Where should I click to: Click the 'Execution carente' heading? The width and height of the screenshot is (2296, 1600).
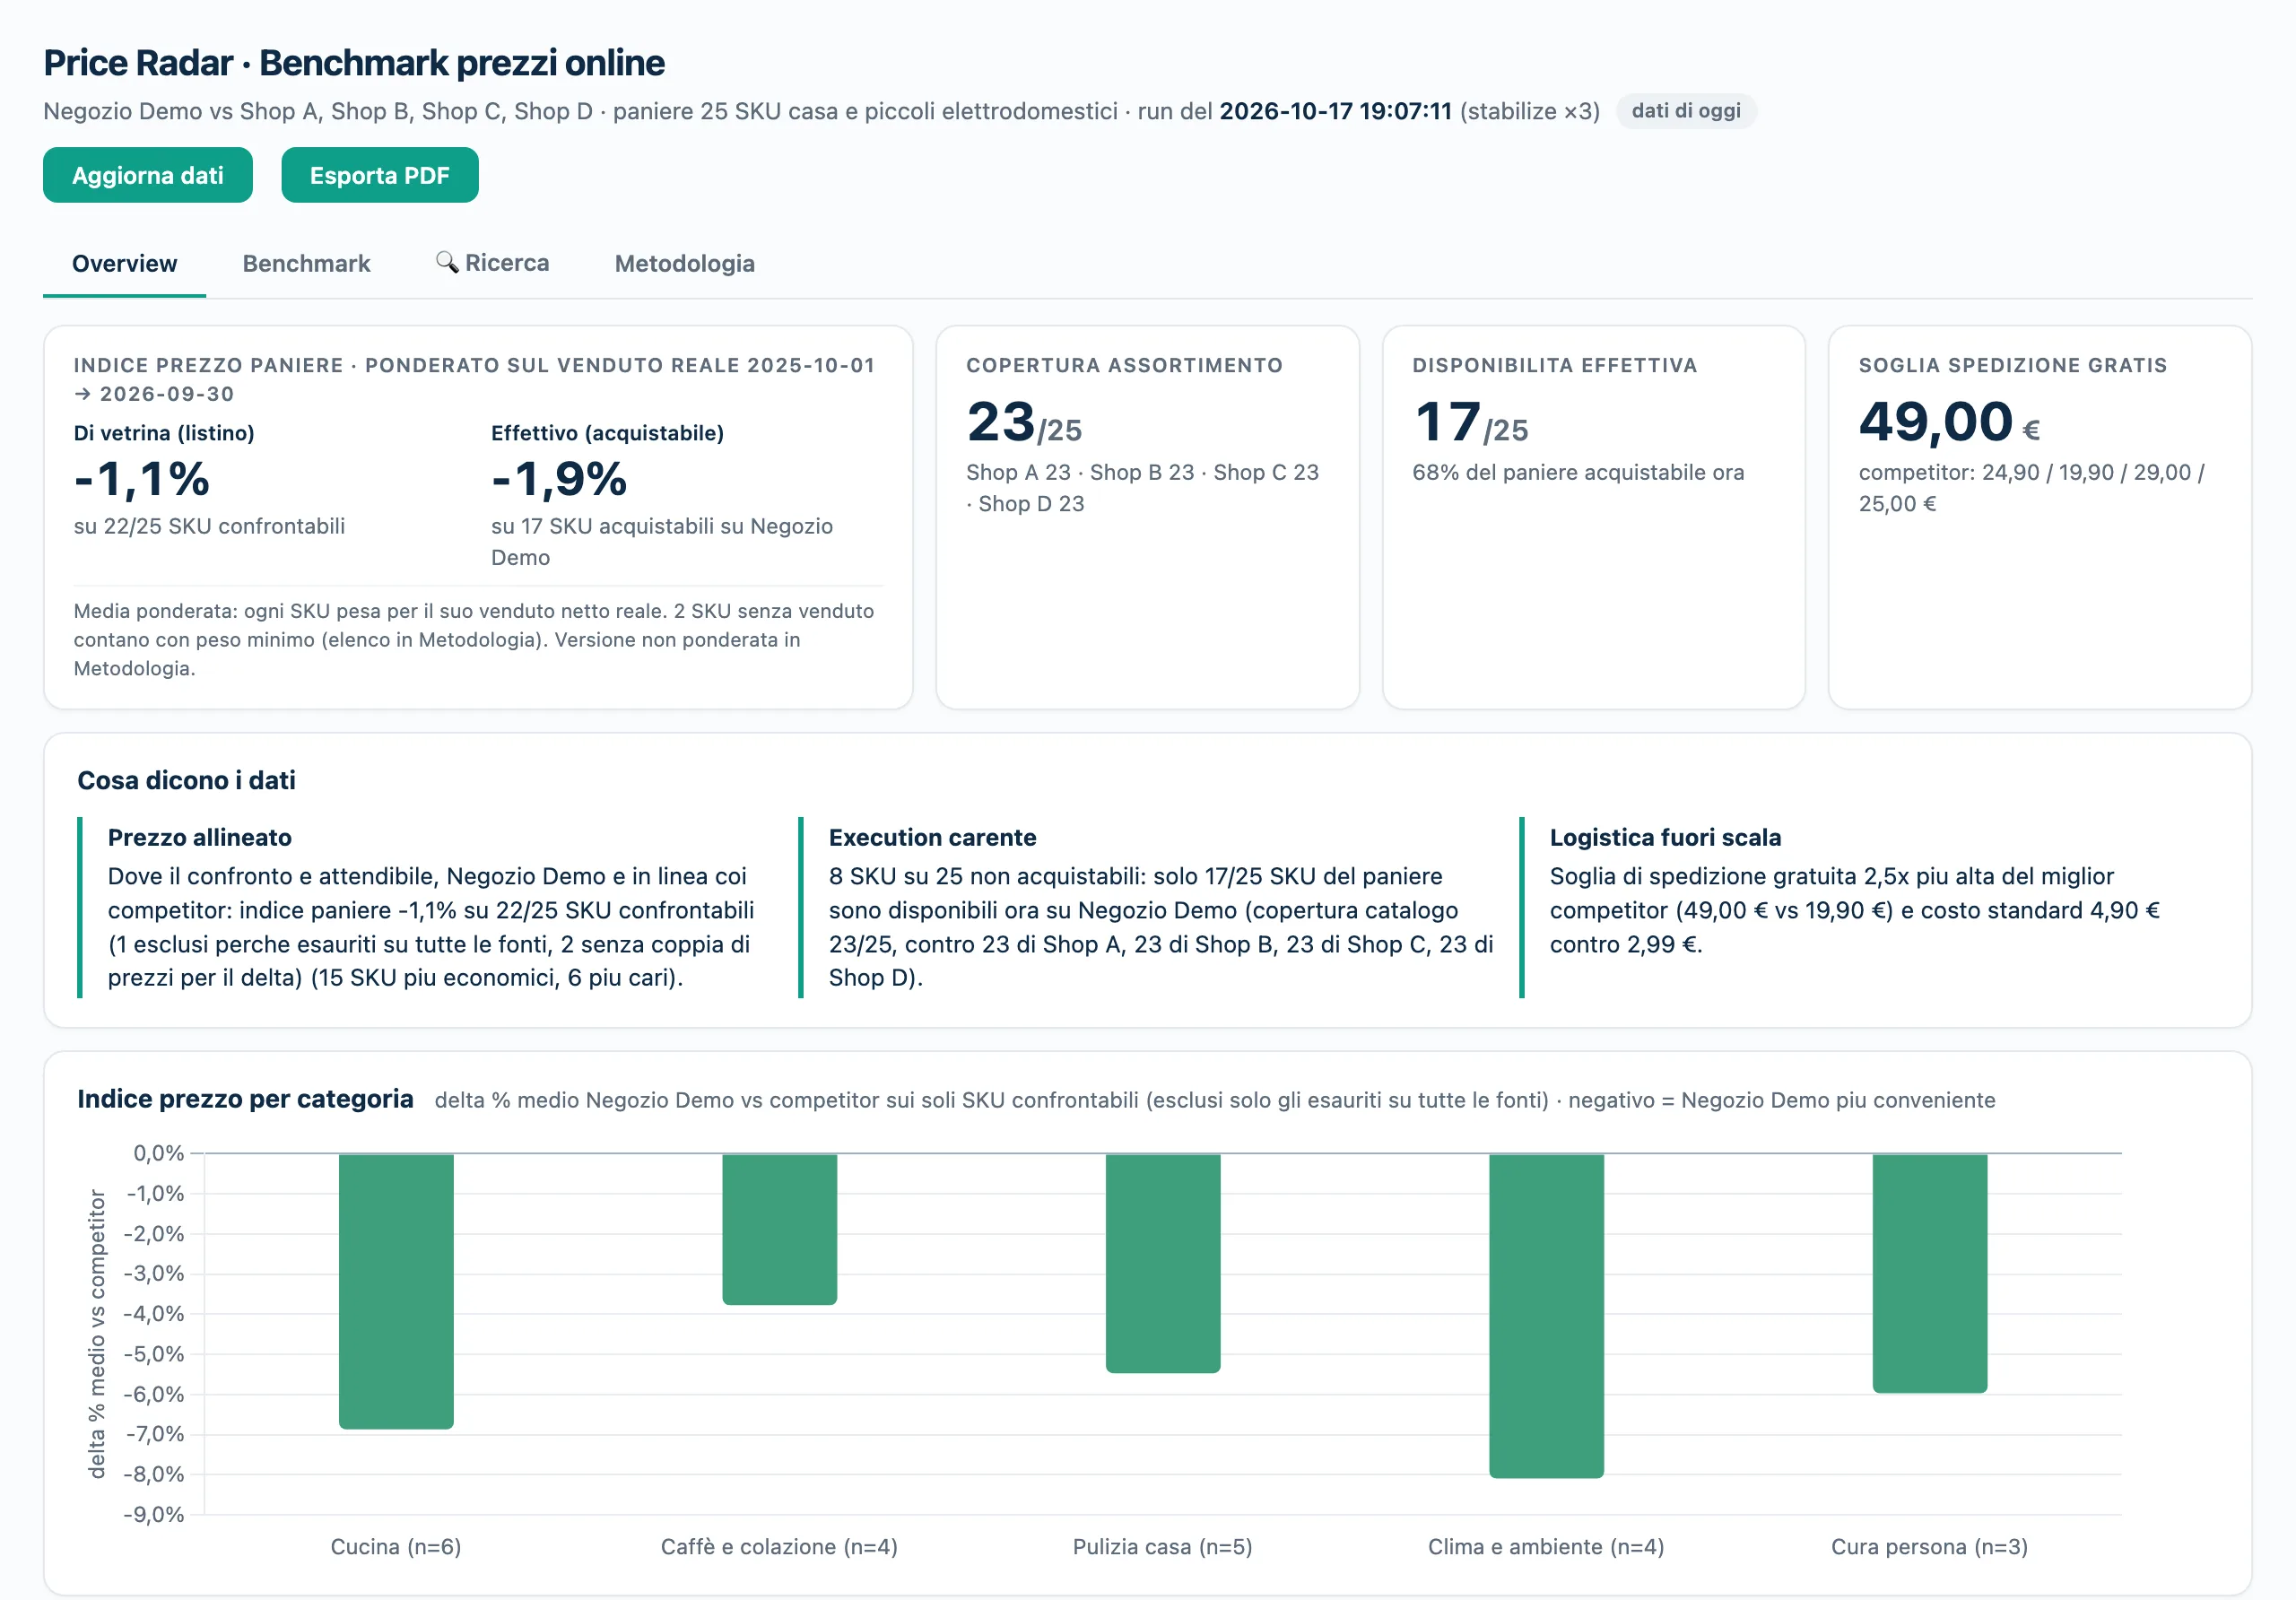pos(932,837)
